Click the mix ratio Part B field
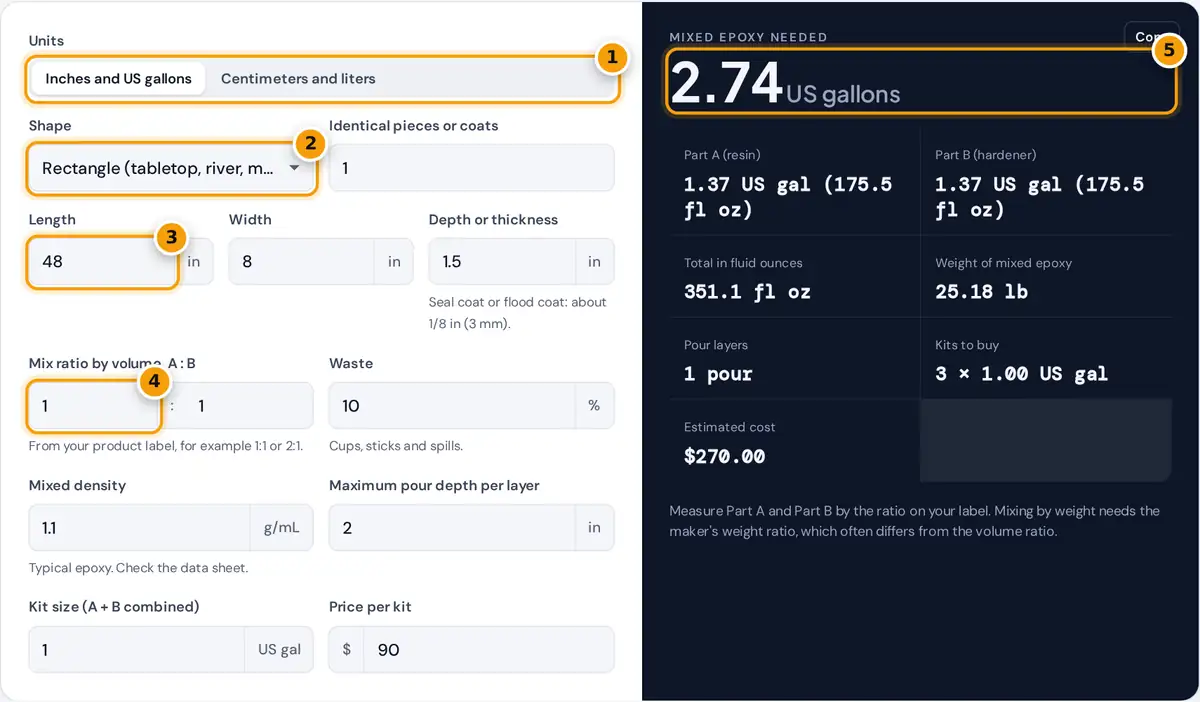The width and height of the screenshot is (1200, 702). click(249, 406)
